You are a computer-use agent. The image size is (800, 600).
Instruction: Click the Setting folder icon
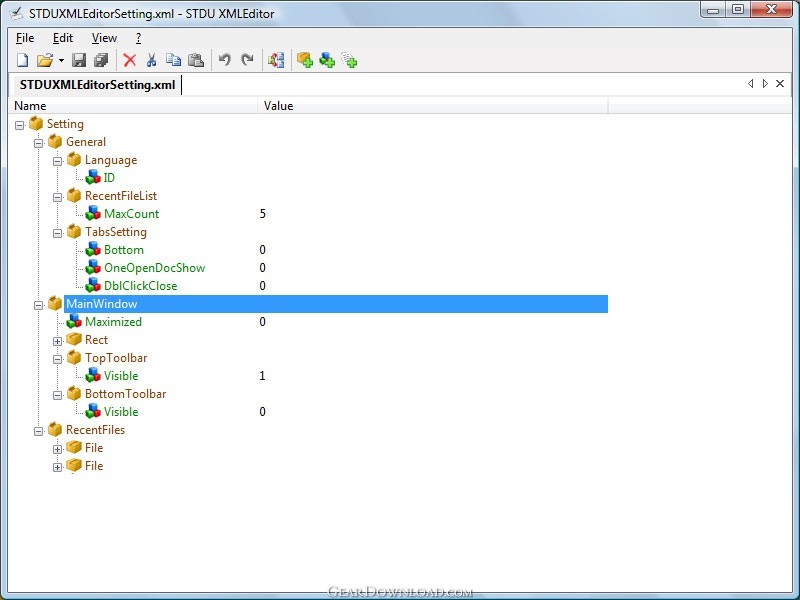click(36, 123)
